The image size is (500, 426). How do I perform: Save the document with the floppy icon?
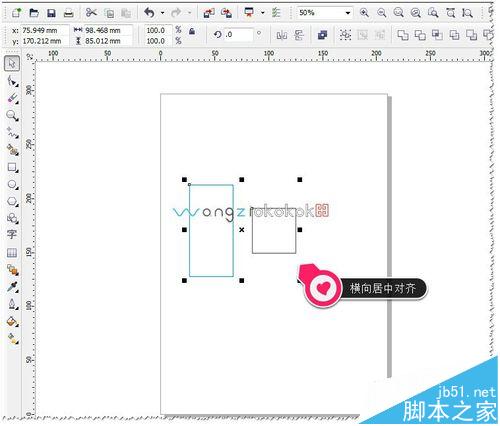[51, 13]
